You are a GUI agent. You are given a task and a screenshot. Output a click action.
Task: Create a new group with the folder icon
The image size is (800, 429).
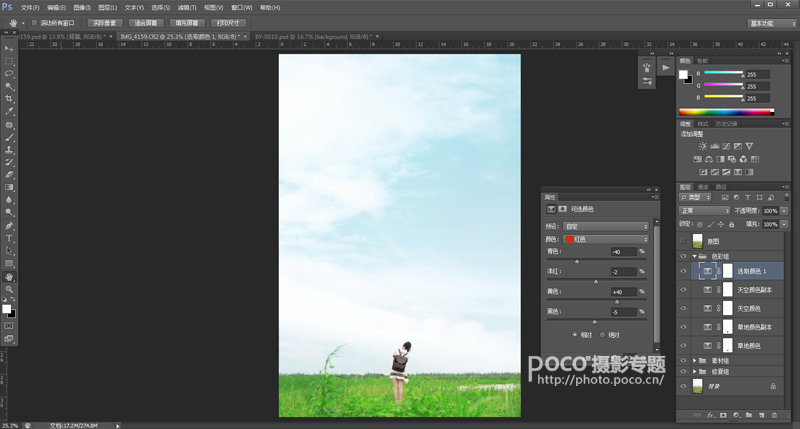point(748,415)
